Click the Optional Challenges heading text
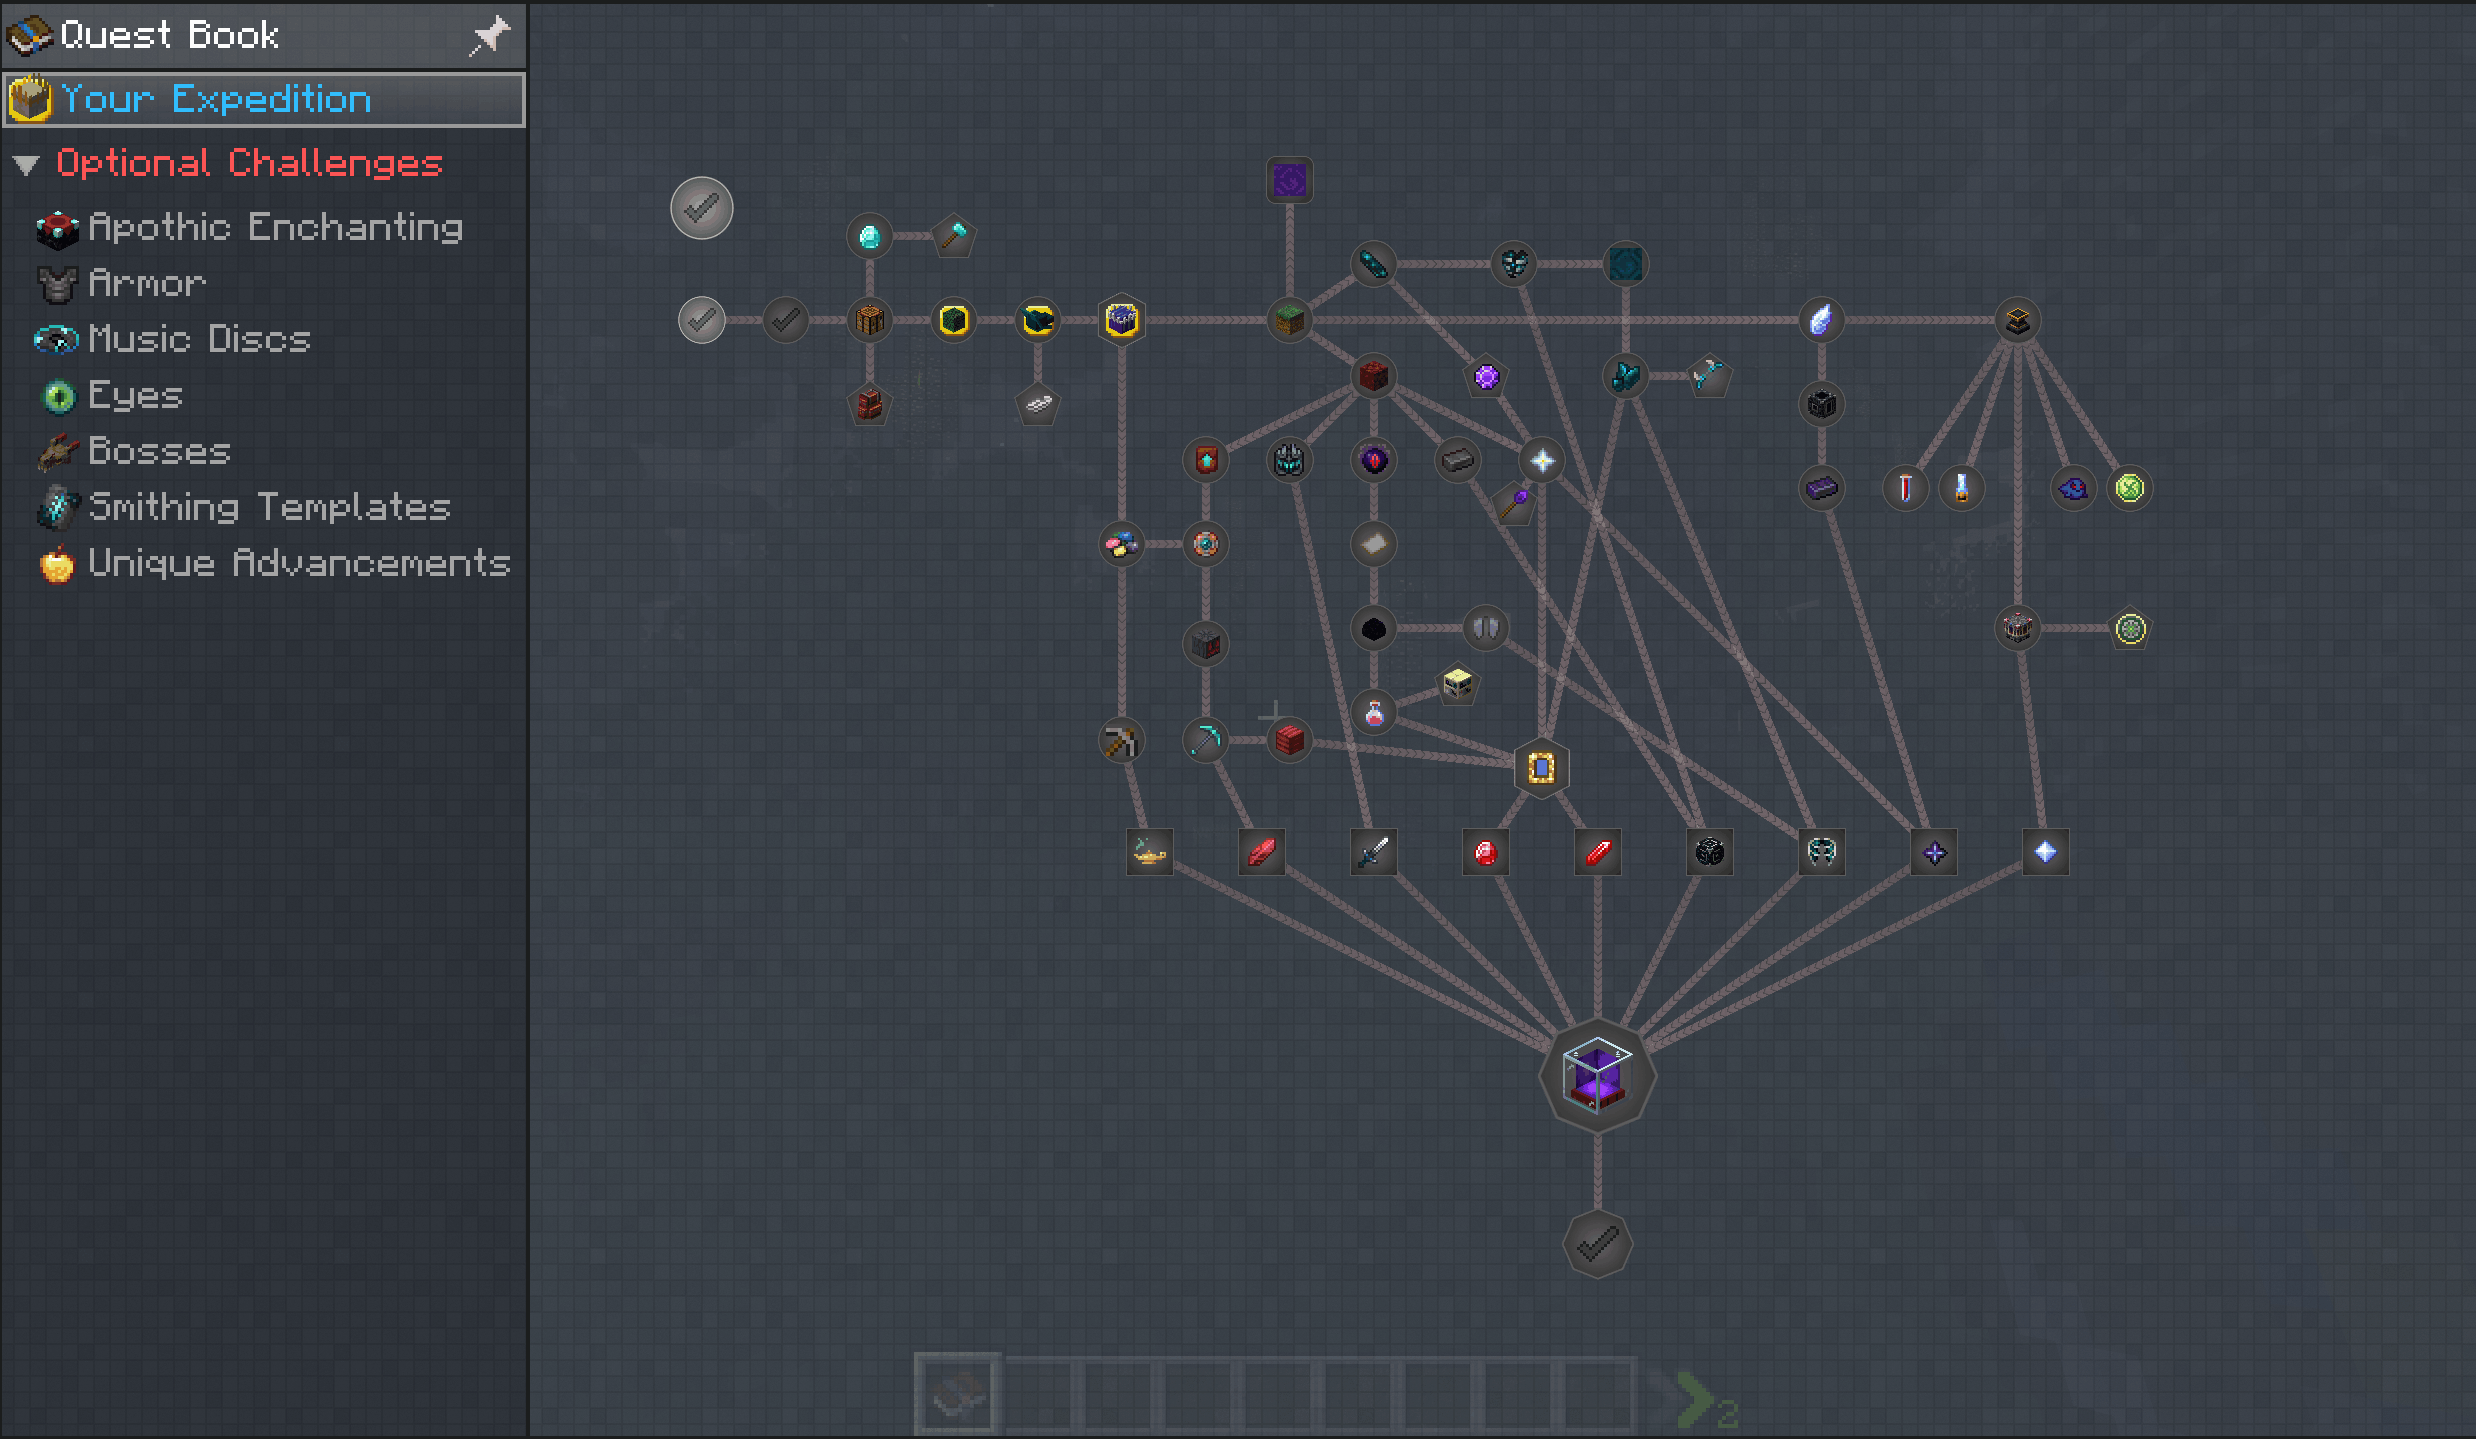Viewport: 2476px width, 1439px height. tap(249, 163)
